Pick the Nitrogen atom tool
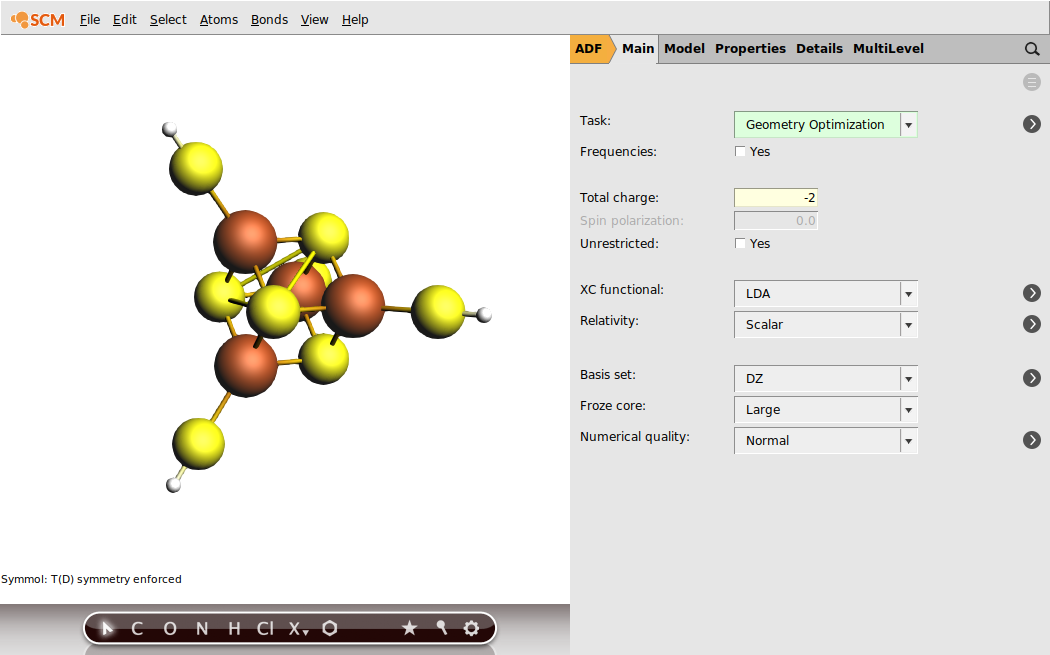1050x655 pixels. click(201, 628)
